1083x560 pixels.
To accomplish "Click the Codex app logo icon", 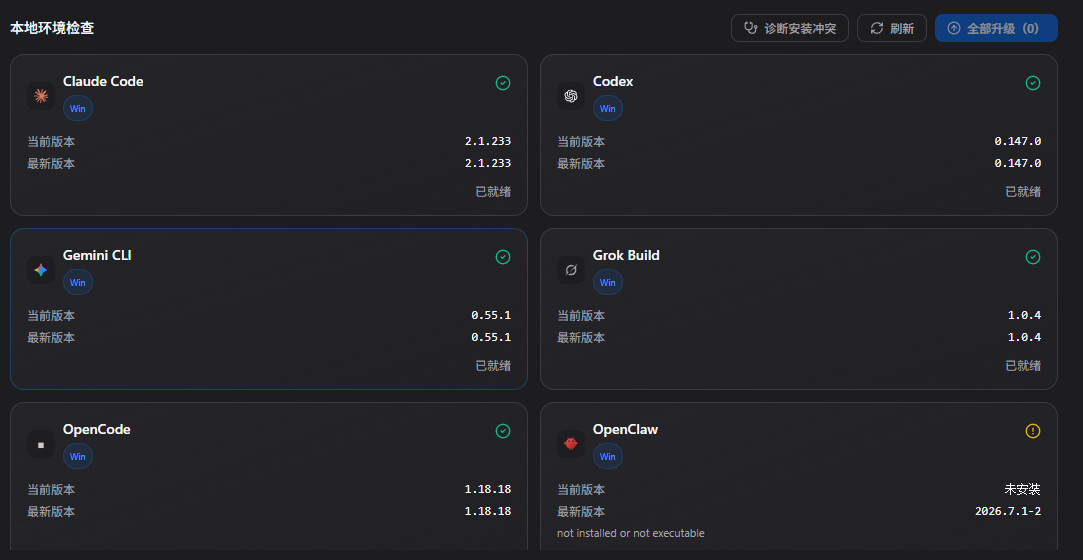I will coord(571,96).
